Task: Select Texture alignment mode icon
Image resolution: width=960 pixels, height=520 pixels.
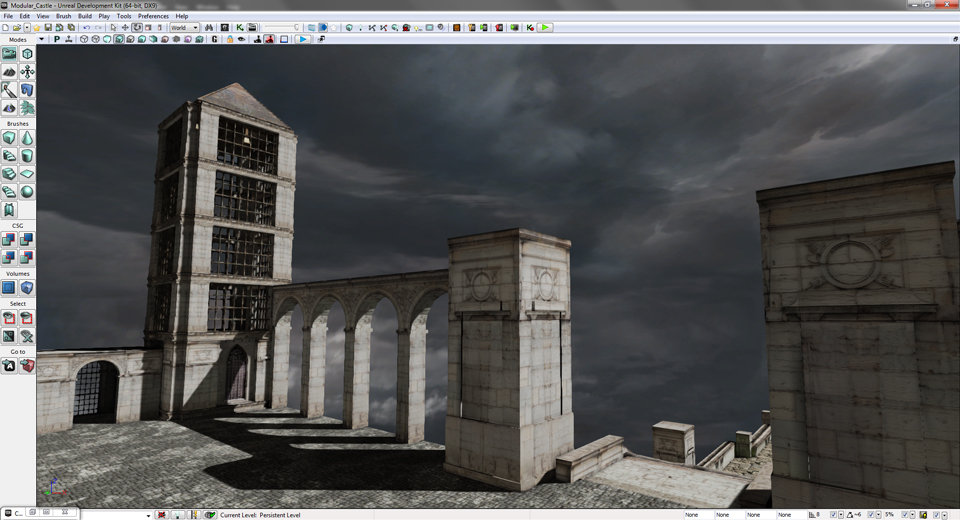Action: pyautogui.click(x=27, y=72)
